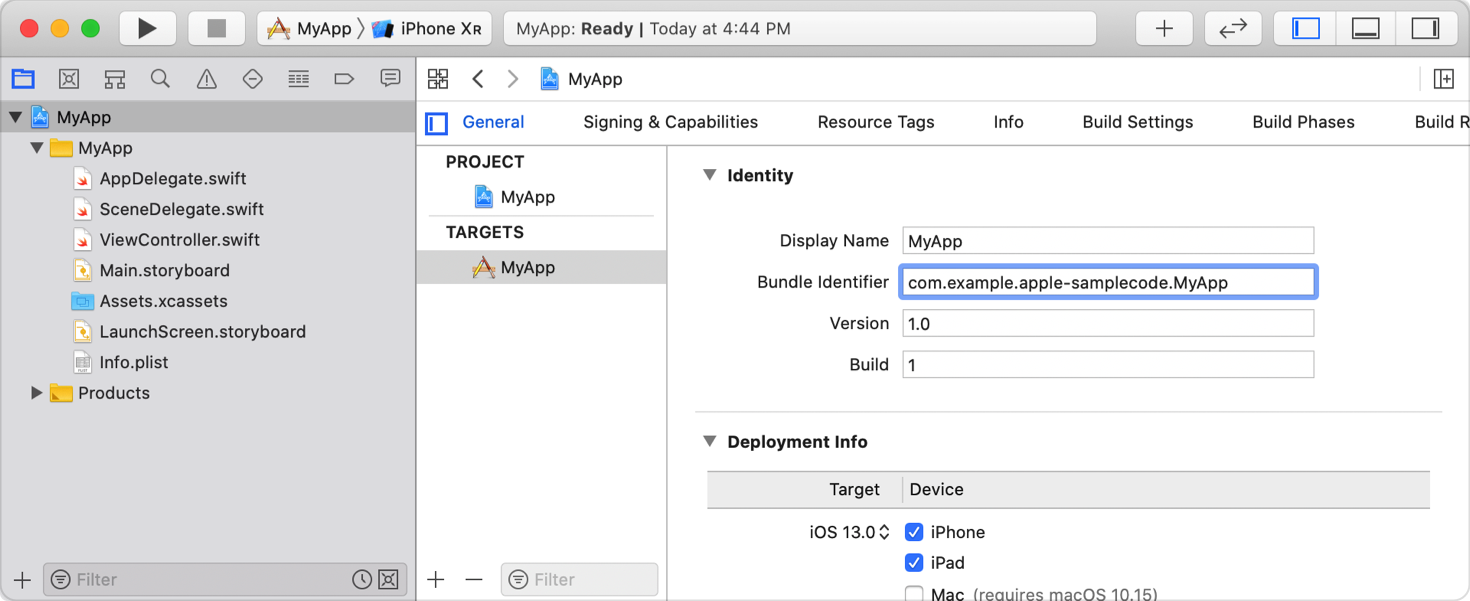Show the Debug navigator
This screenshot has width=1470, height=601.
pos(298,79)
